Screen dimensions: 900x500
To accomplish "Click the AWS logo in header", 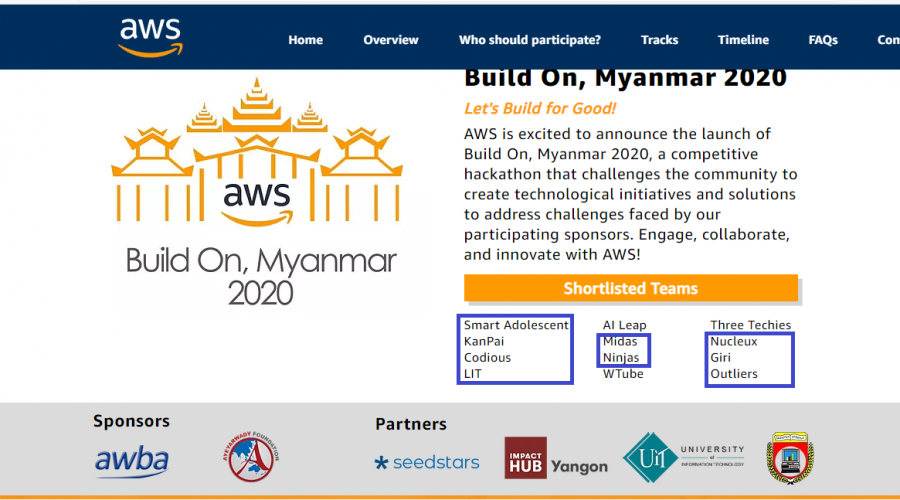I will coord(150,37).
